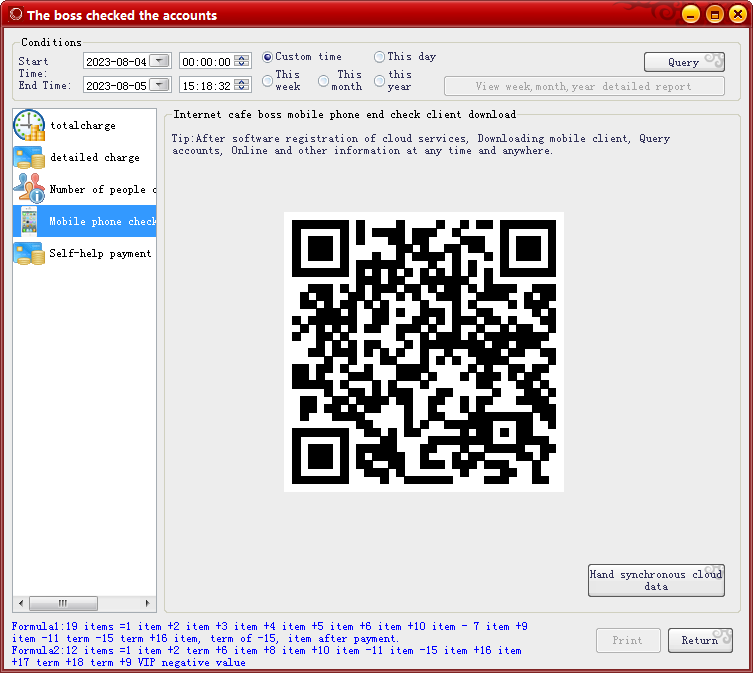Click Hand synchronous cloud data button

click(656, 580)
